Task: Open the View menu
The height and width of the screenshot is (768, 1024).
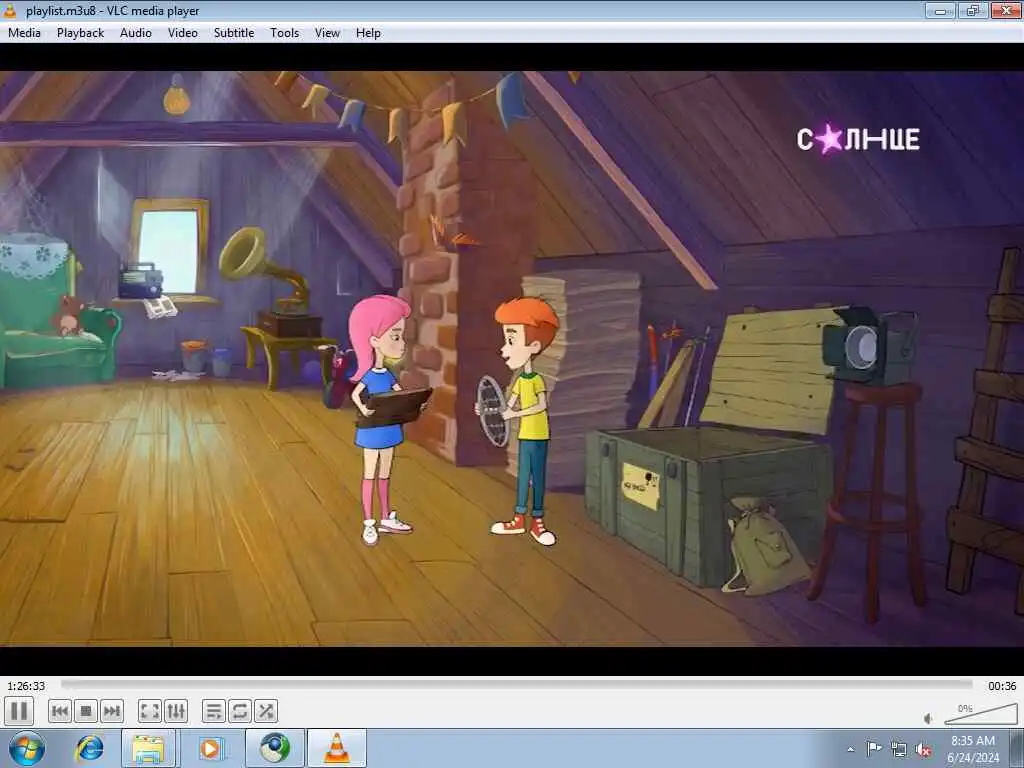Action: pos(327,33)
